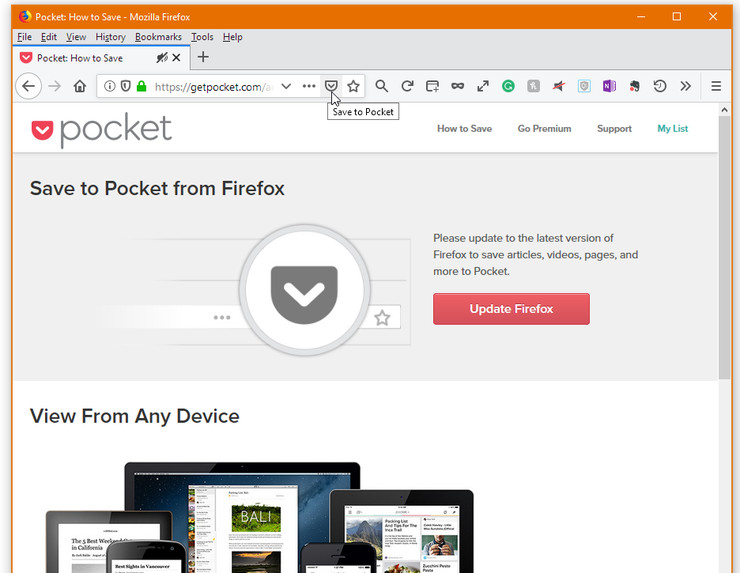Click the gray square extension icon

coord(533,86)
